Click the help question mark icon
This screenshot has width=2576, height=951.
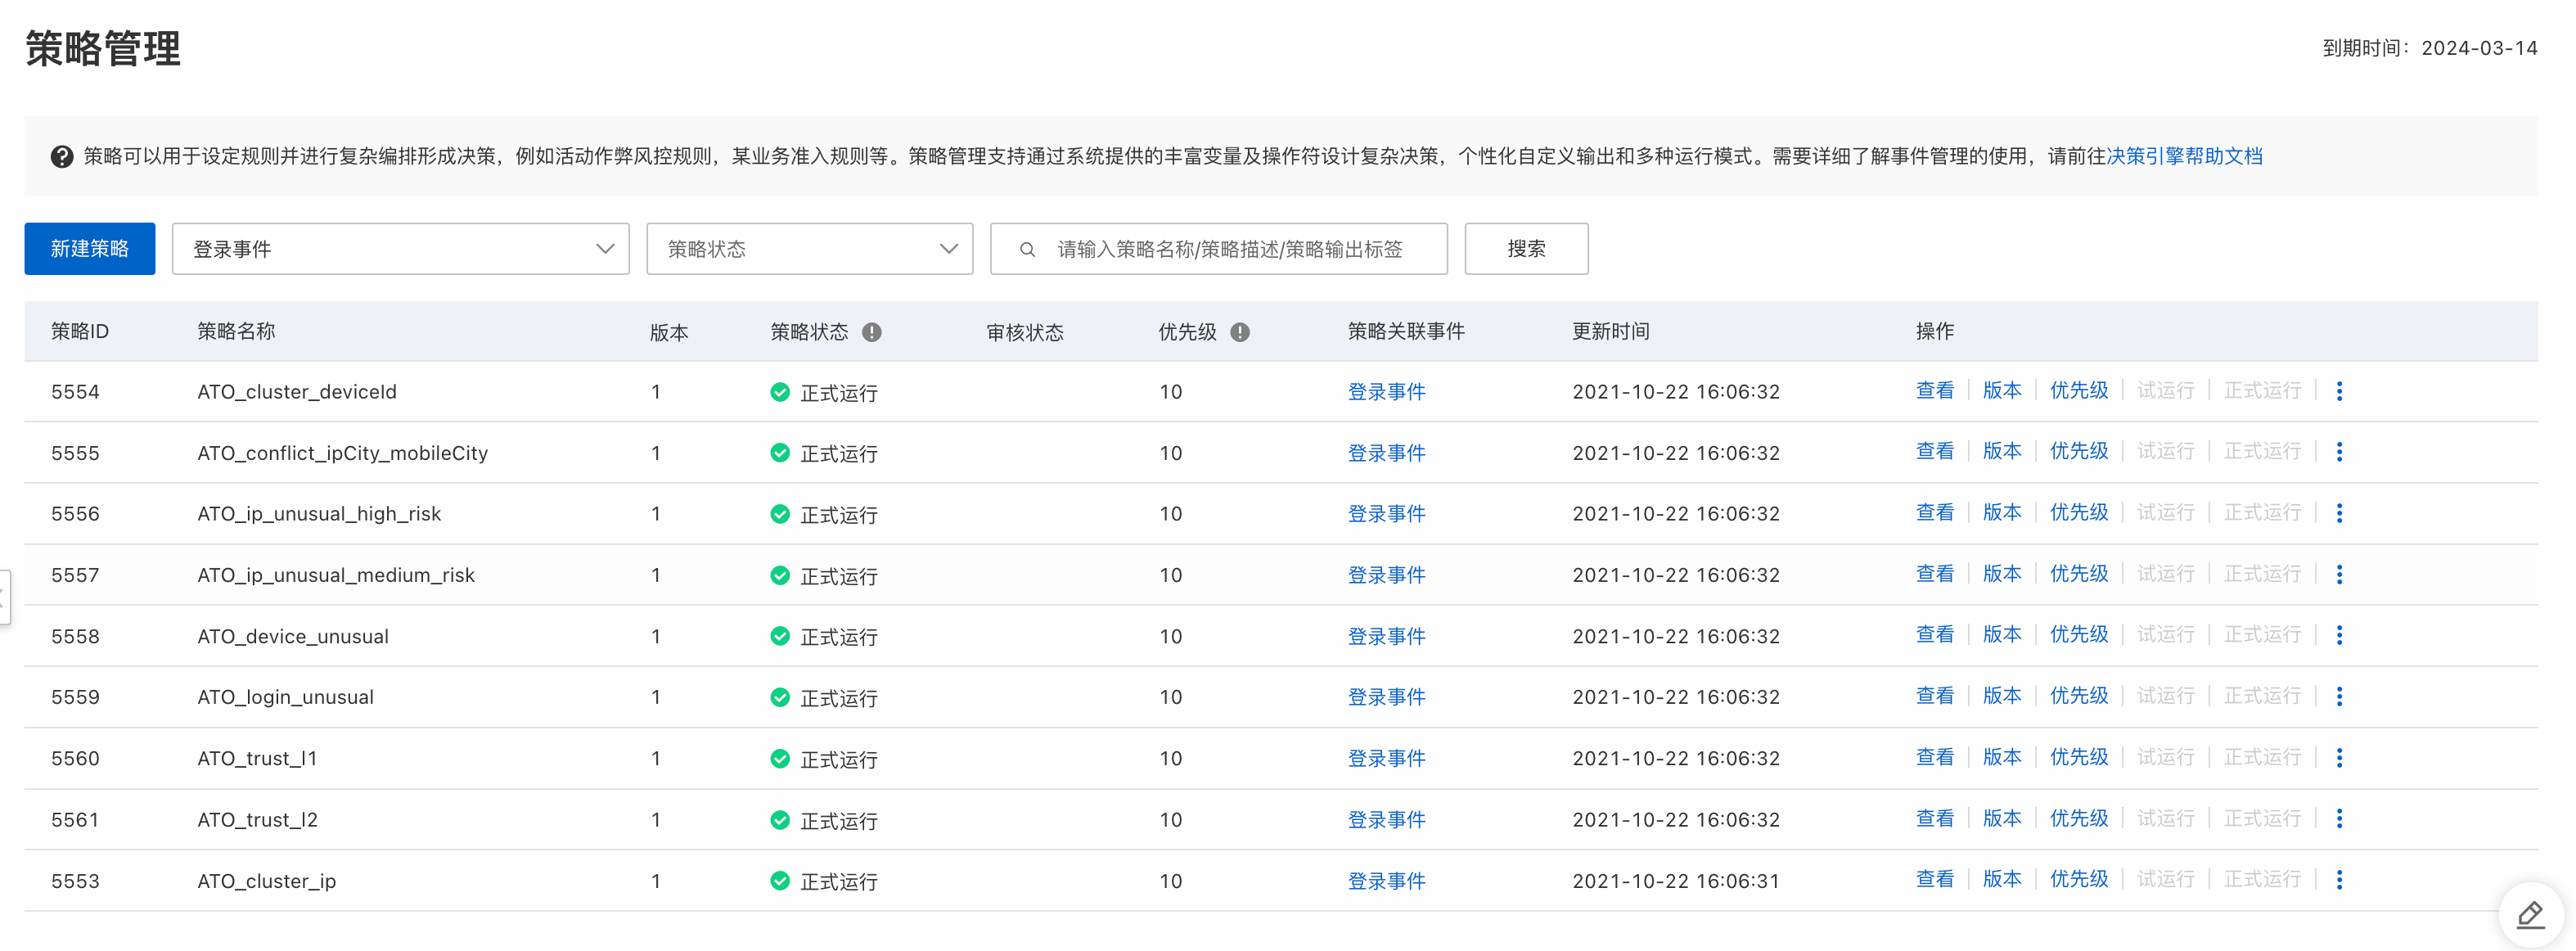tap(62, 157)
